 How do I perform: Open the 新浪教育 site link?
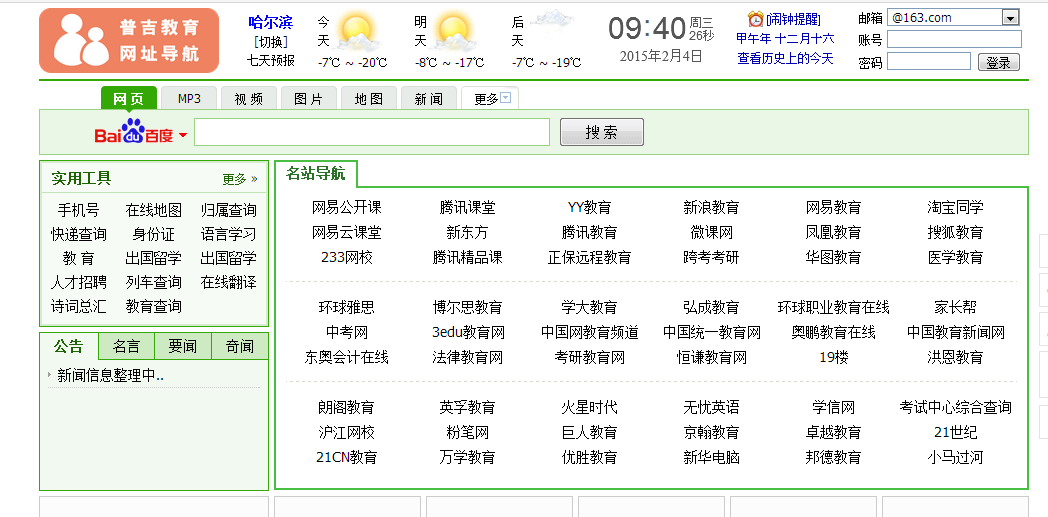pyautogui.click(x=711, y=208)
